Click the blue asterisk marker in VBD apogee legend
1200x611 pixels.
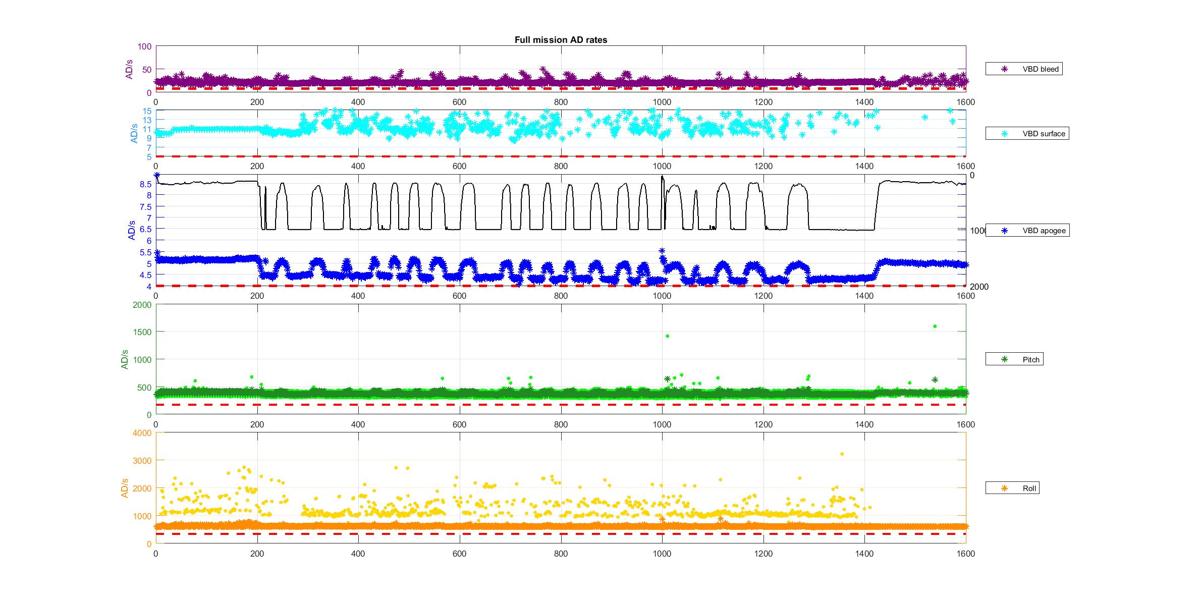click(1003, 231)
